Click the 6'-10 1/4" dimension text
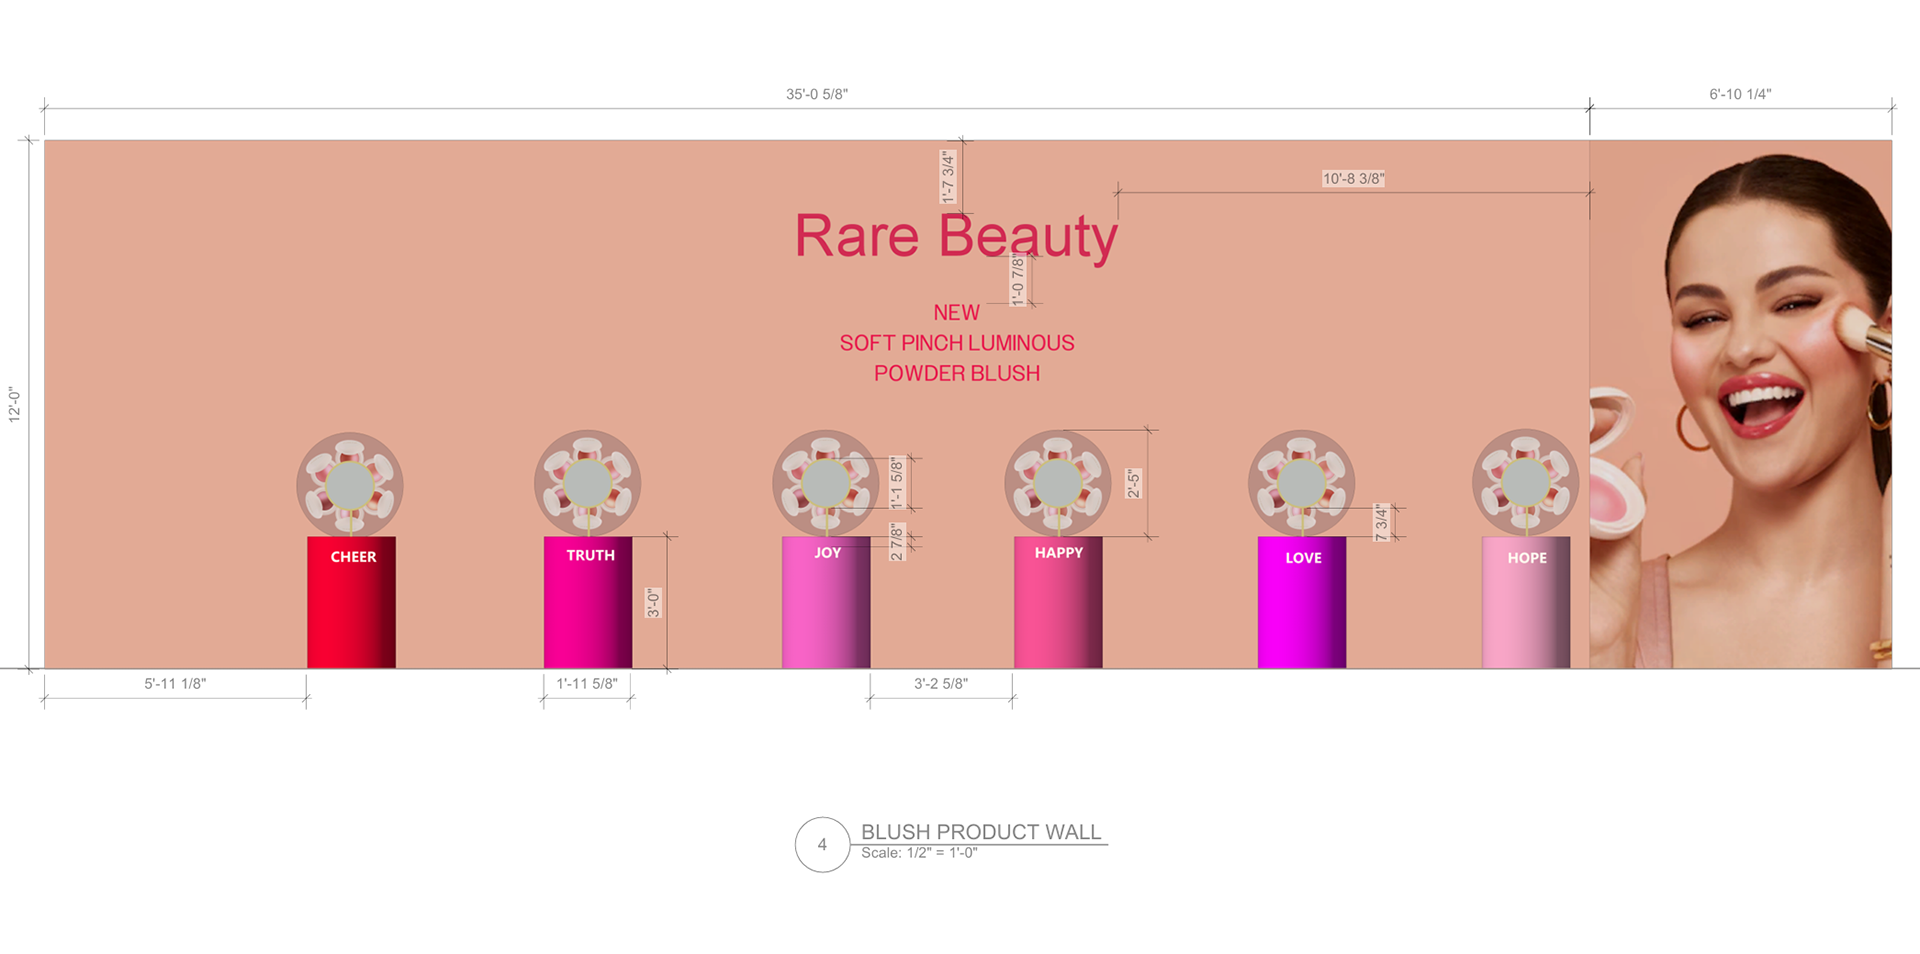1920x954 pixels. click(x=1739, y=94)
